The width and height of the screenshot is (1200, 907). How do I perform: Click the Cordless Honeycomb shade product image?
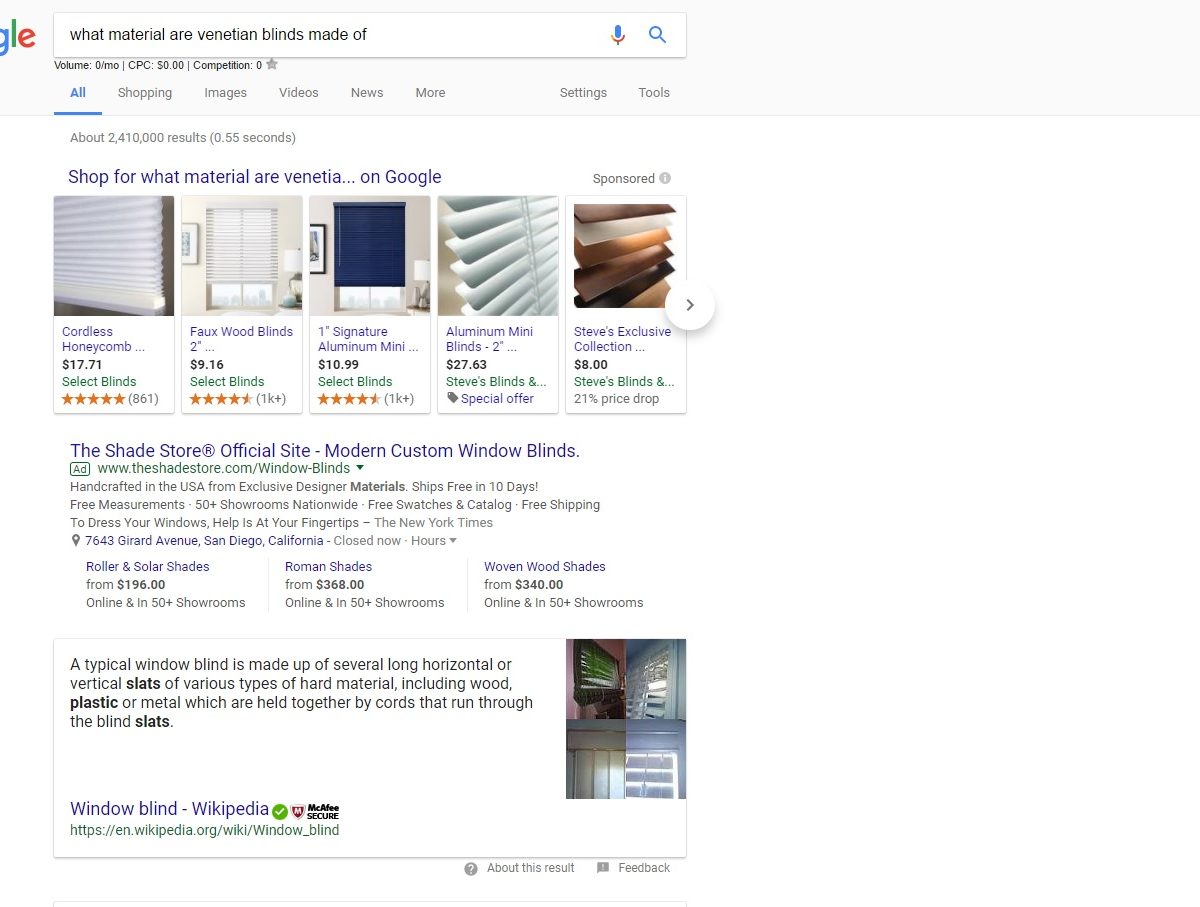(114, 256)
